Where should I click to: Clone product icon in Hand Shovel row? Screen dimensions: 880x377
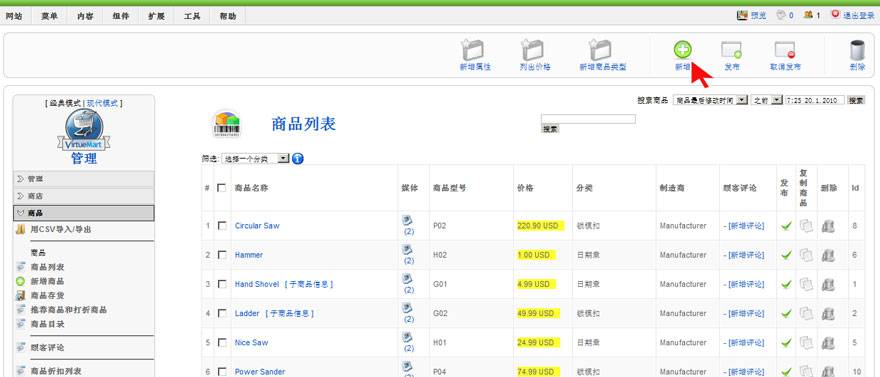pyautogui.click(x=806, y=284)
